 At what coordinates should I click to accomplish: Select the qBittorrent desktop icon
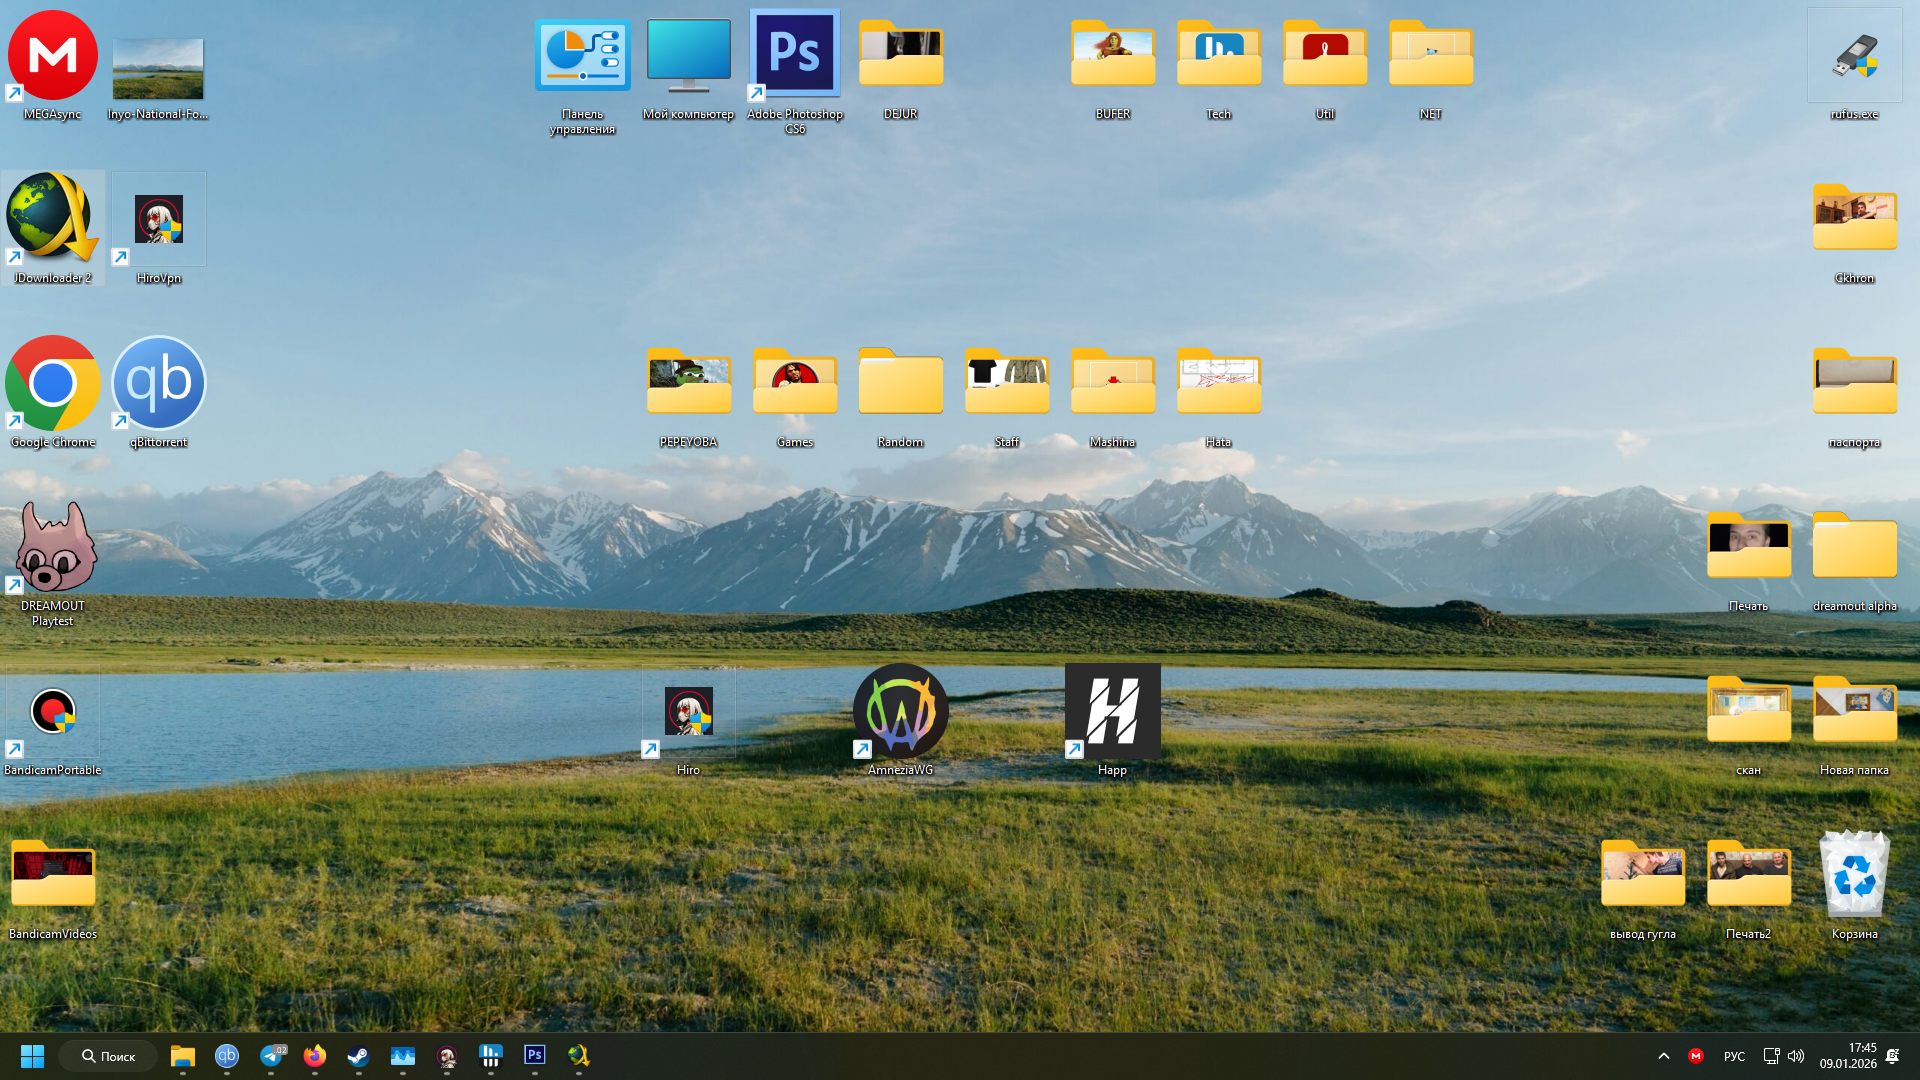[x=159, y=384]
